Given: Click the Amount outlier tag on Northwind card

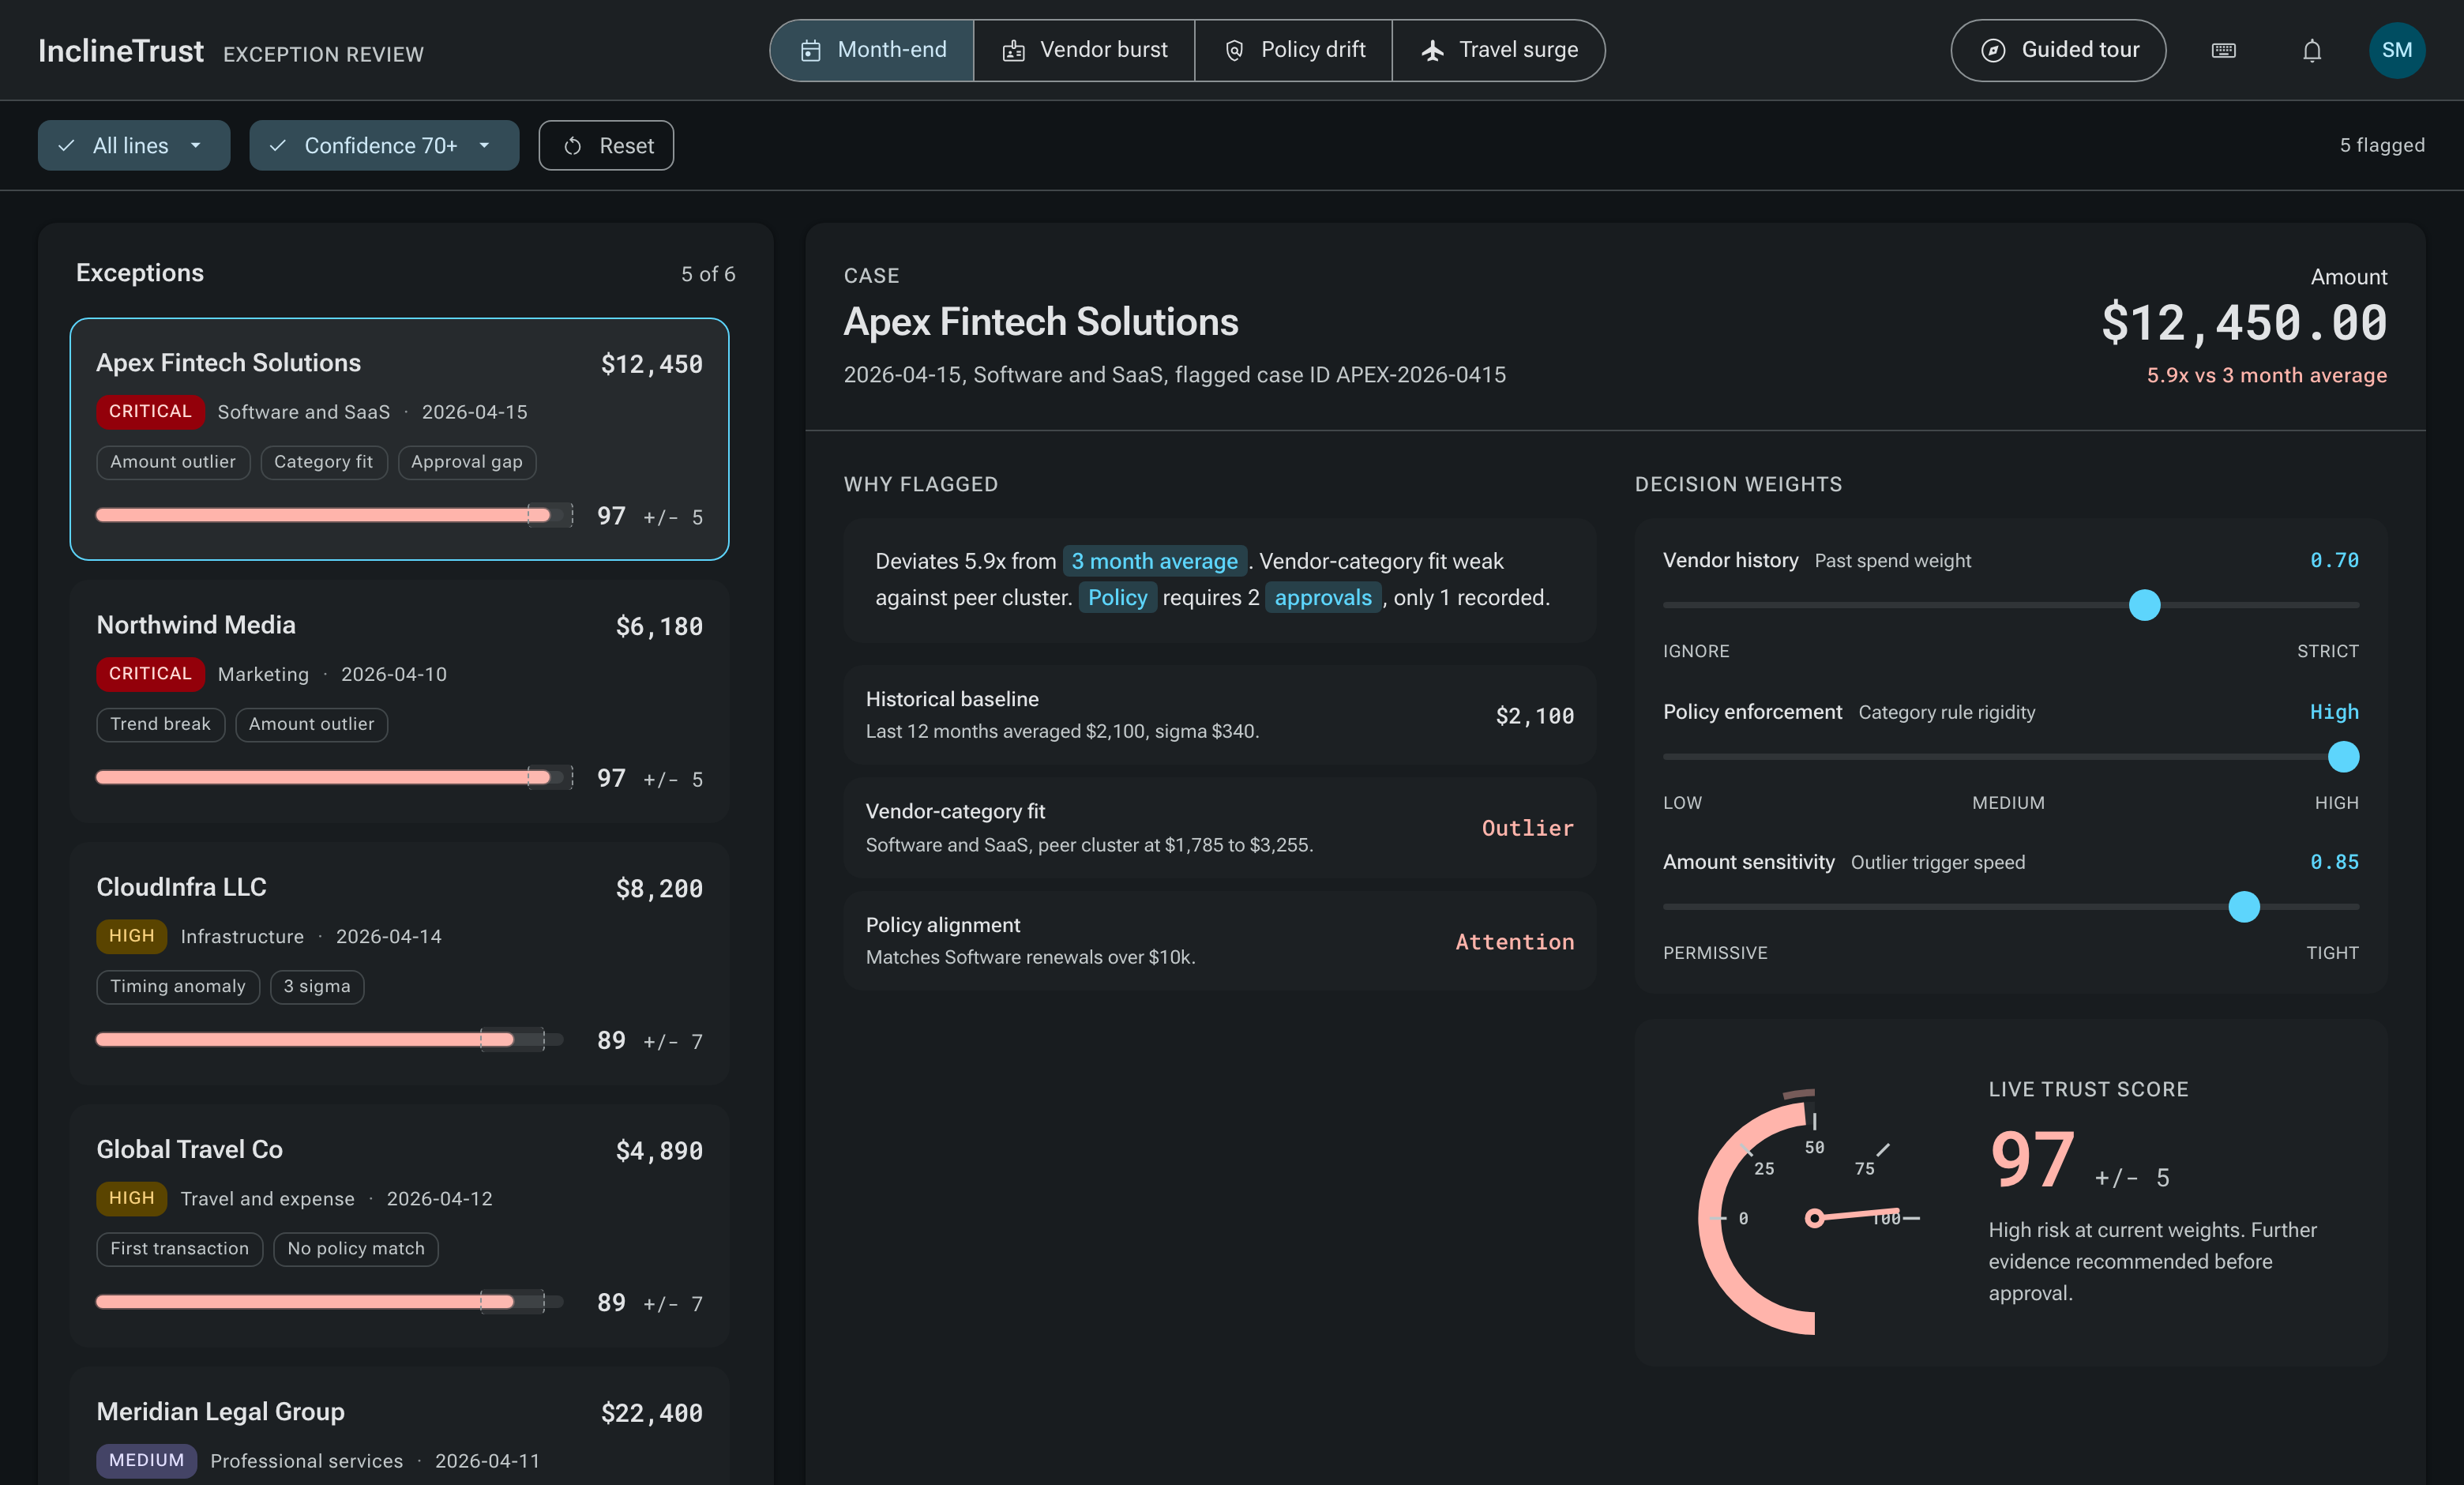Looking at the screenshot, I should coord(311,724).
